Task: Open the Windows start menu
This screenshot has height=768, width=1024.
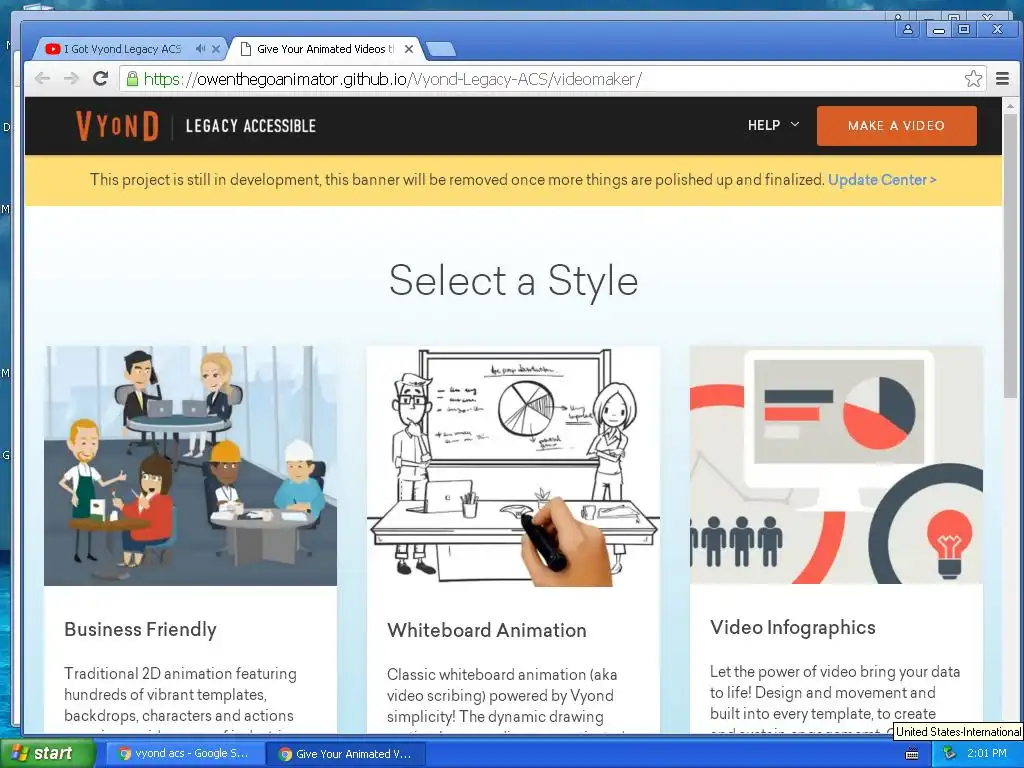Action: 46,753
